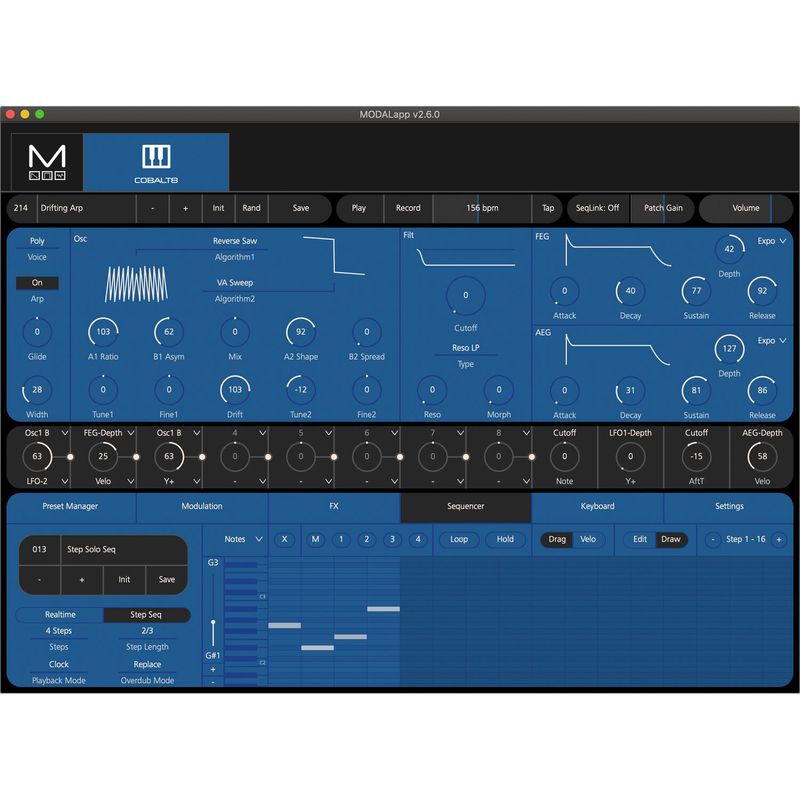Click the Record button
800x800 pixels.
click(408, 208)
